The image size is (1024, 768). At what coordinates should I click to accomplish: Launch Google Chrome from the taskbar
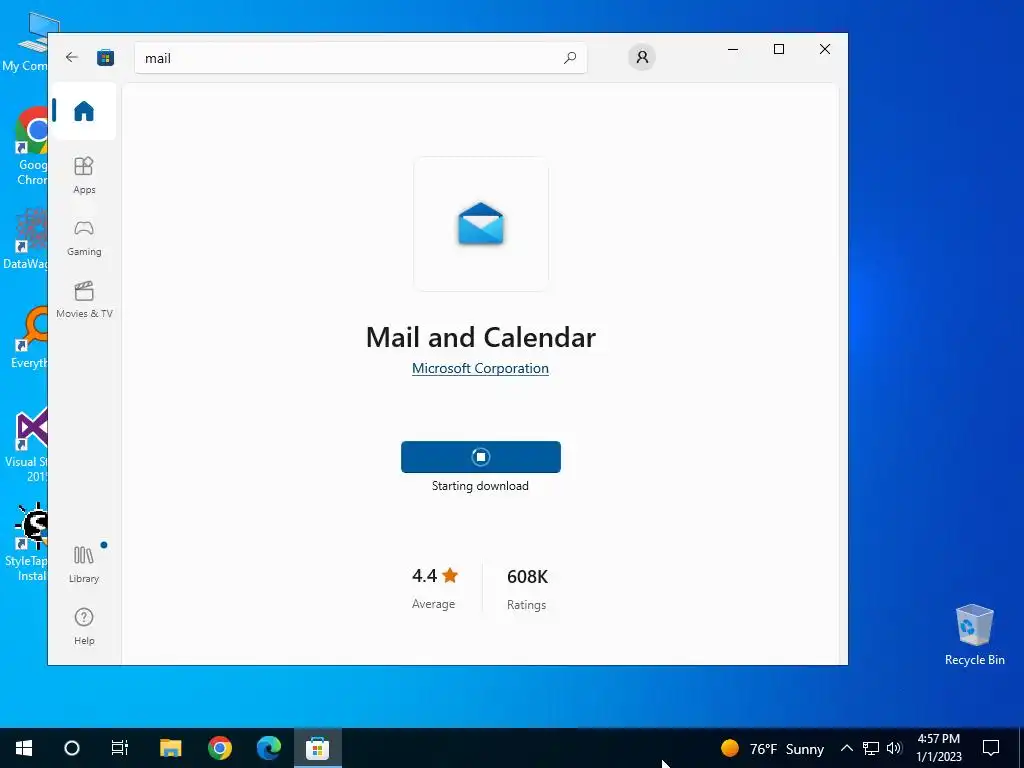[x=219, y=748]
